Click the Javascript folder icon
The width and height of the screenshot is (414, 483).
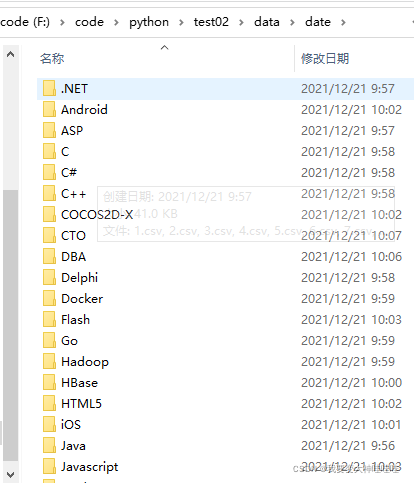tap(49, 466)
